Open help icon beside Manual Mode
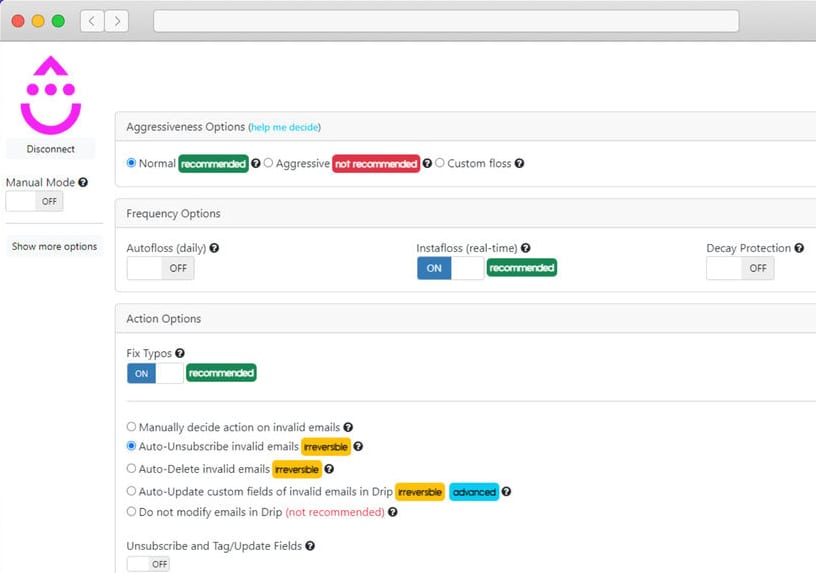 tap(83, 182)
